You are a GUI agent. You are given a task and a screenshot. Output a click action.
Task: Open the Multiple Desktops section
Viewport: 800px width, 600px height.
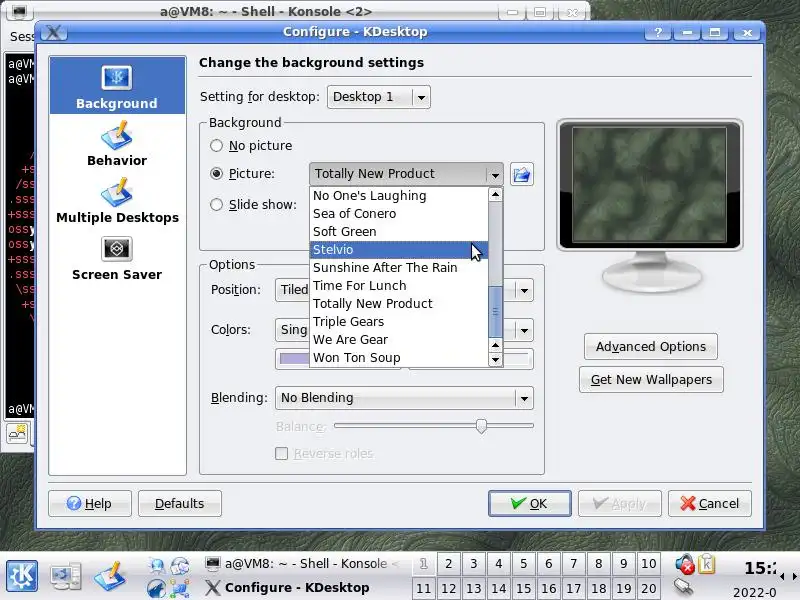coord(117,201)
